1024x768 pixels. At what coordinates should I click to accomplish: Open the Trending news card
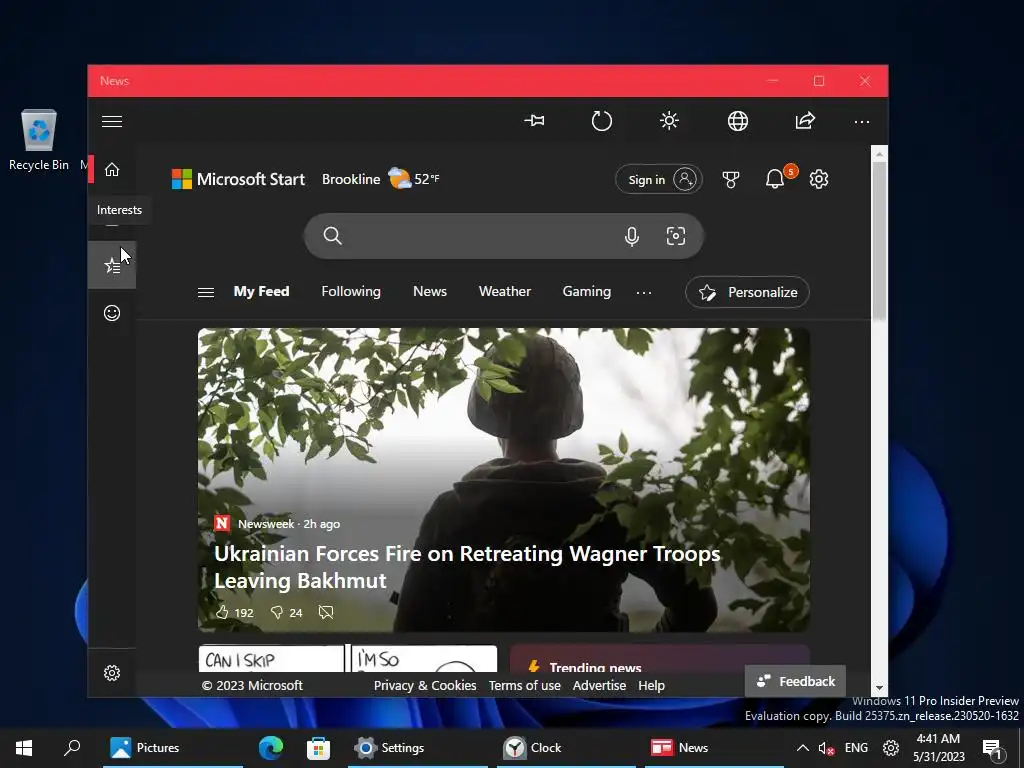(x=660, y=658)
